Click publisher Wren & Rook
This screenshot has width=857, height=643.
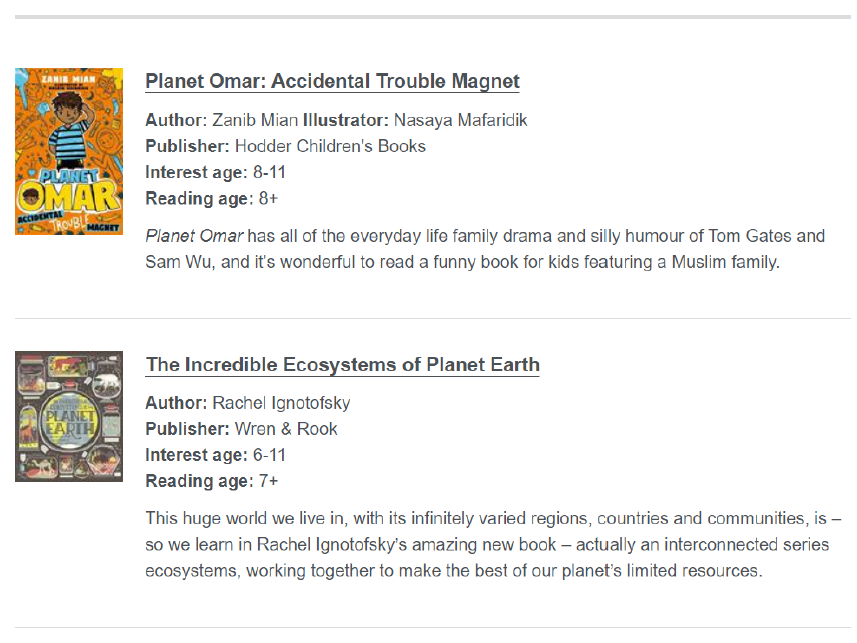(x=286, y=429)
